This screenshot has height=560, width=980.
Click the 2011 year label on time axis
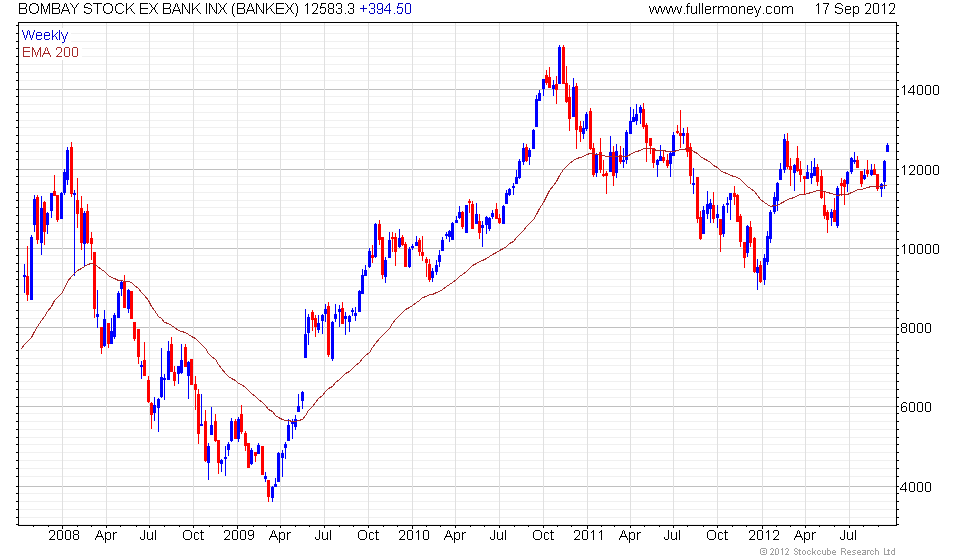589,536
